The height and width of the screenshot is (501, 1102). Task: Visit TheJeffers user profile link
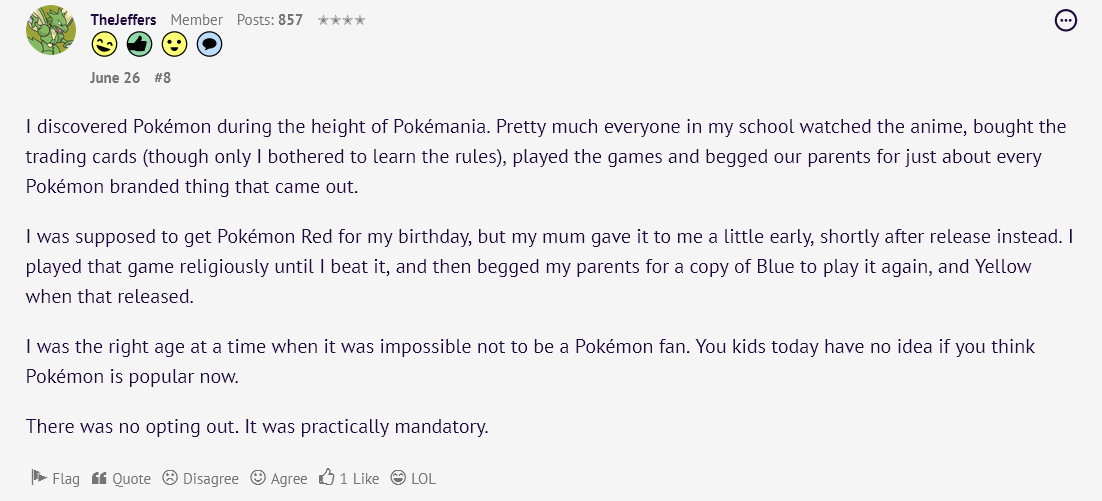[x=125, y=20]
